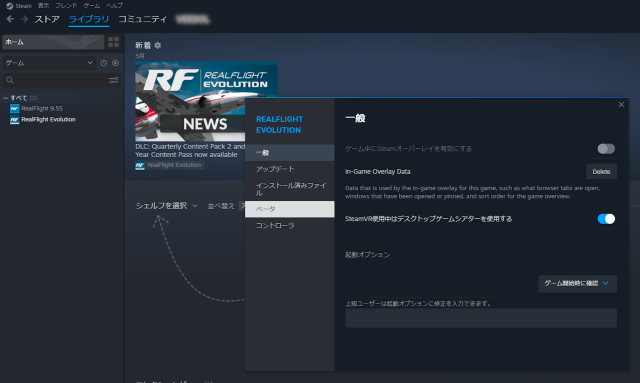Select the 一般 settings tab

click(289, 153)
